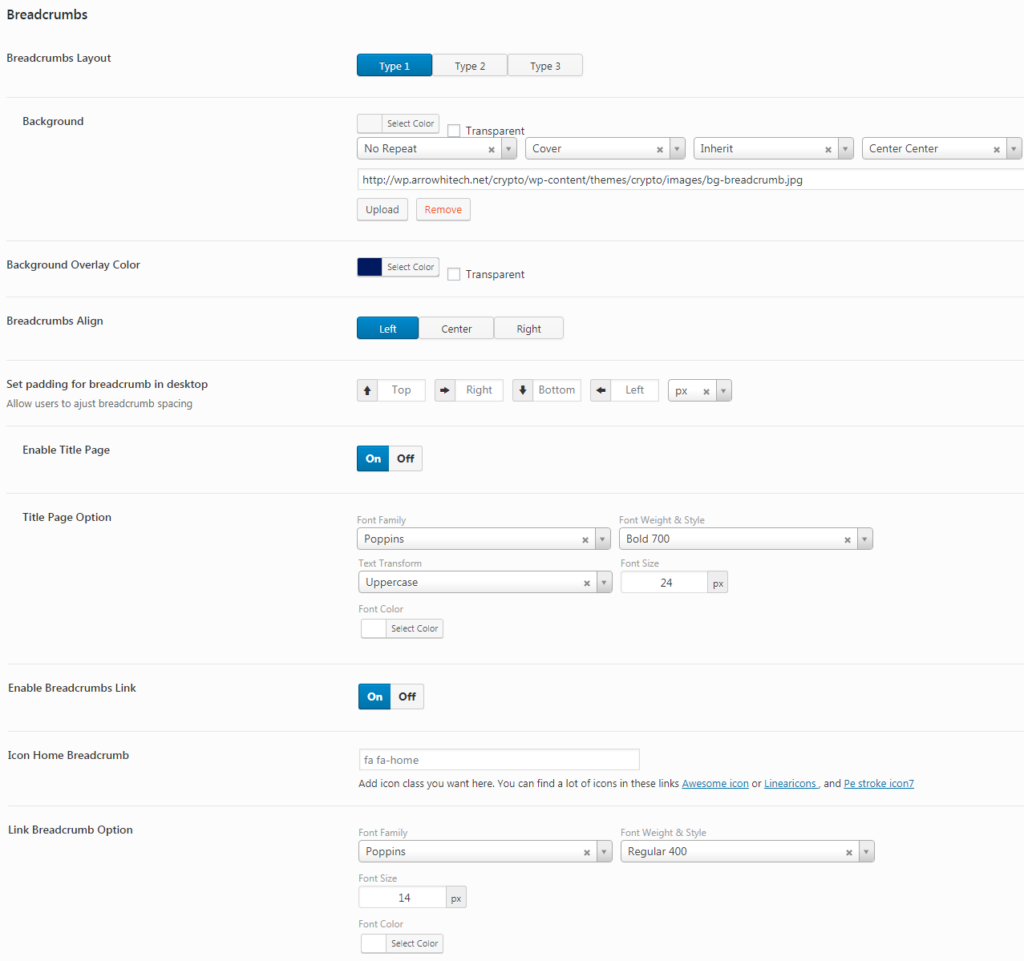Viewport: 1024px width, 961px height.
Task: Click the Title Page Font Size field showing 24
Action: pyautogui.click(x=665, y=582)
